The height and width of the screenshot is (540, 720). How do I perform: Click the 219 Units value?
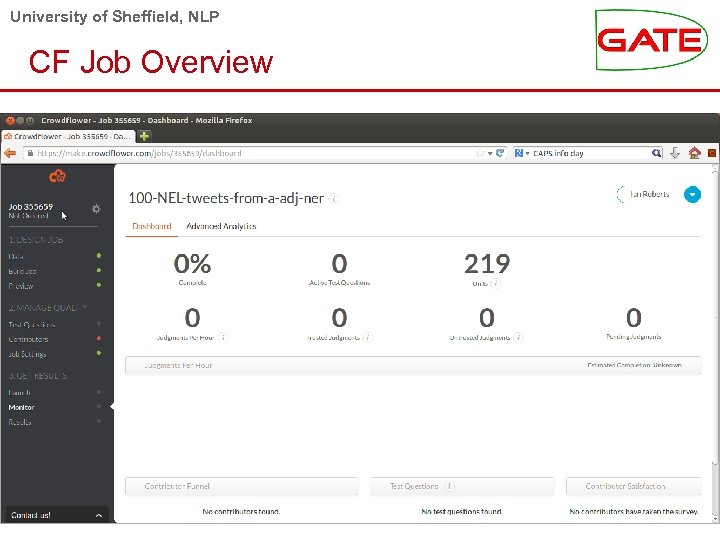pos(487,264)
